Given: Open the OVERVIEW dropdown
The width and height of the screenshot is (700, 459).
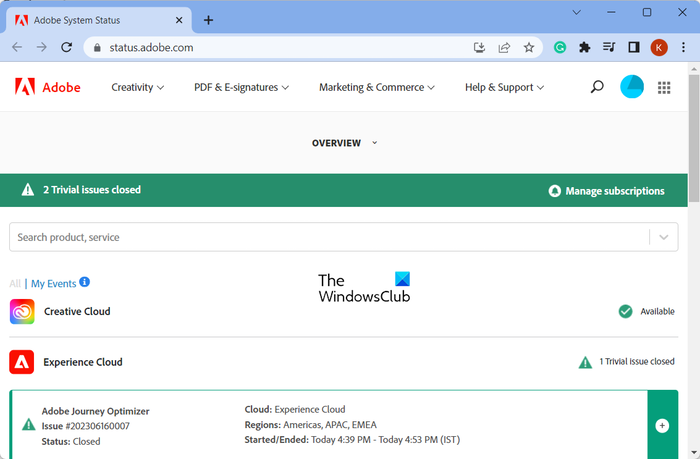Looking at the screenshot, I should coord(344,143).
